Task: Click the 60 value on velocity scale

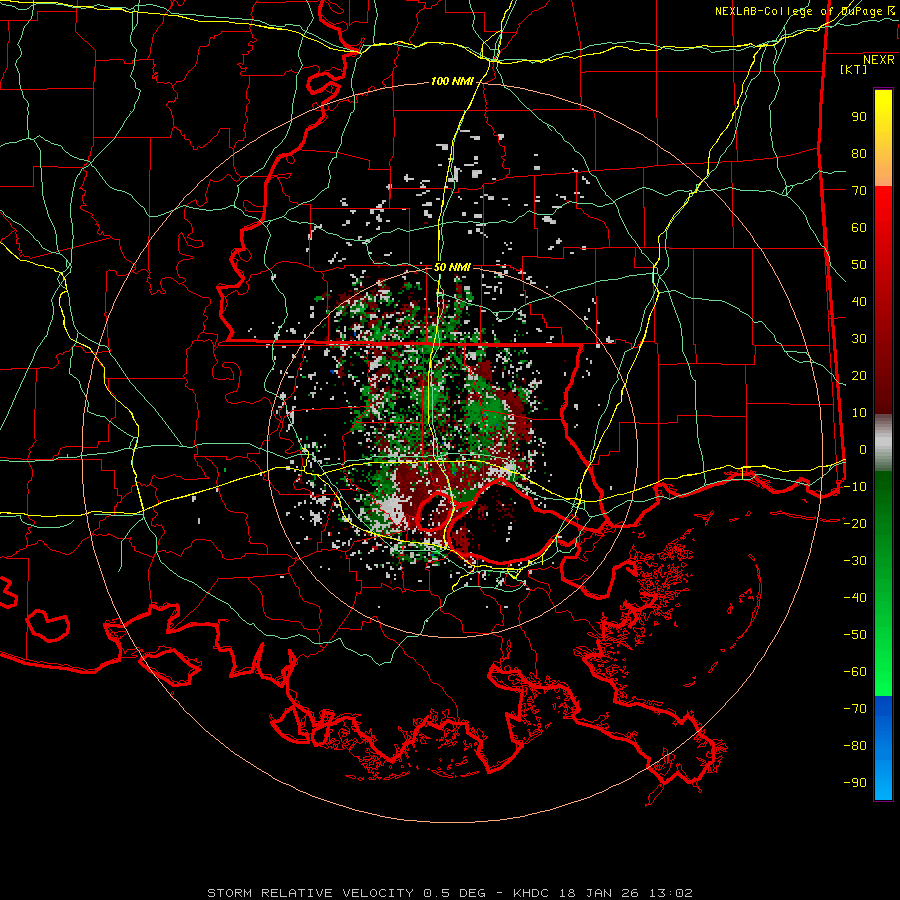Action: 859,228
